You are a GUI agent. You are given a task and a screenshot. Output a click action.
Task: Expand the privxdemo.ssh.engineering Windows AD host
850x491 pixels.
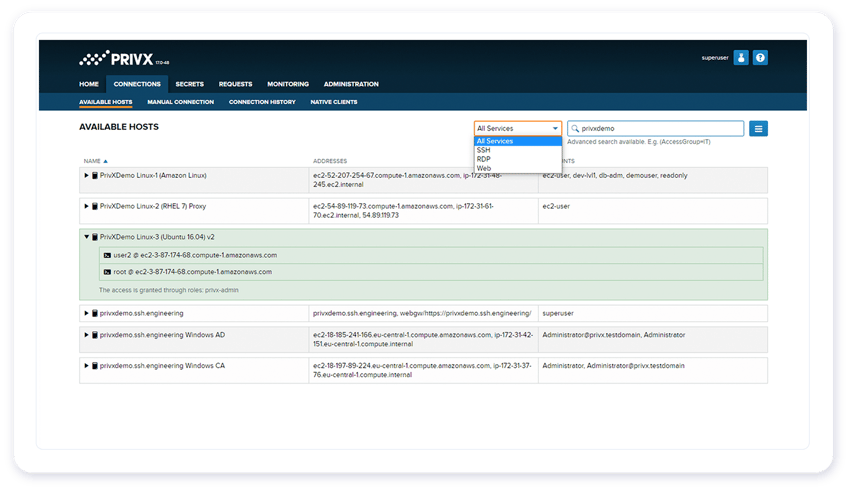(x=86, y=335)
